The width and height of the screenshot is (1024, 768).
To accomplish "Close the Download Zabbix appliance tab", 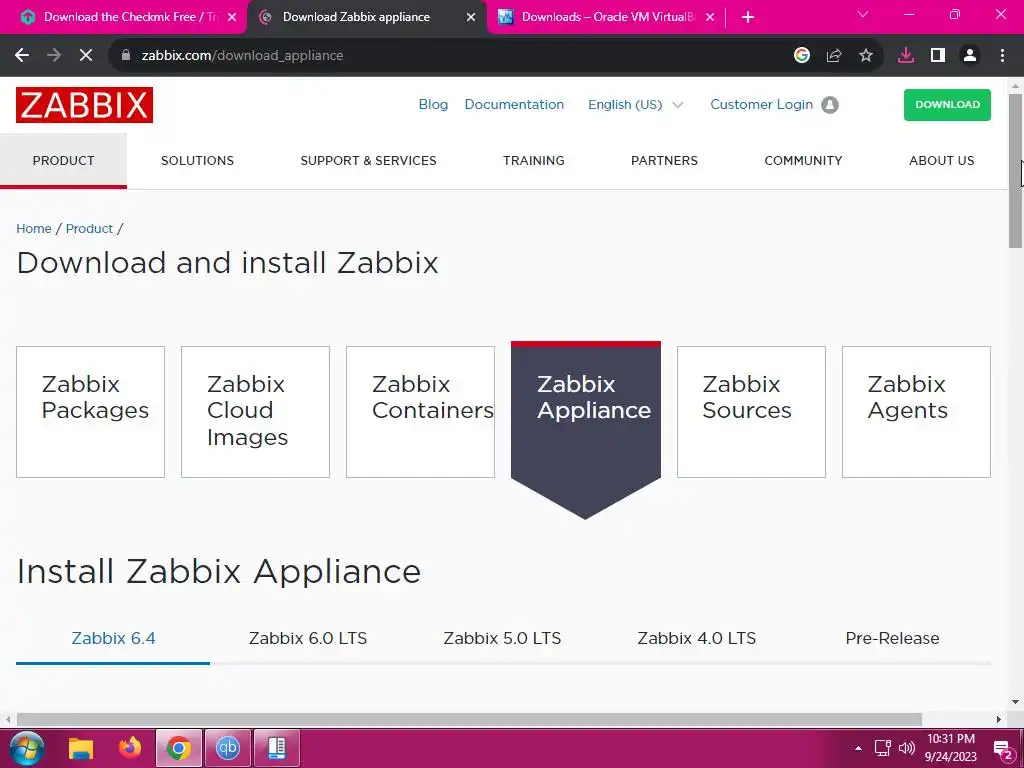I will click(x=471, y=18).
